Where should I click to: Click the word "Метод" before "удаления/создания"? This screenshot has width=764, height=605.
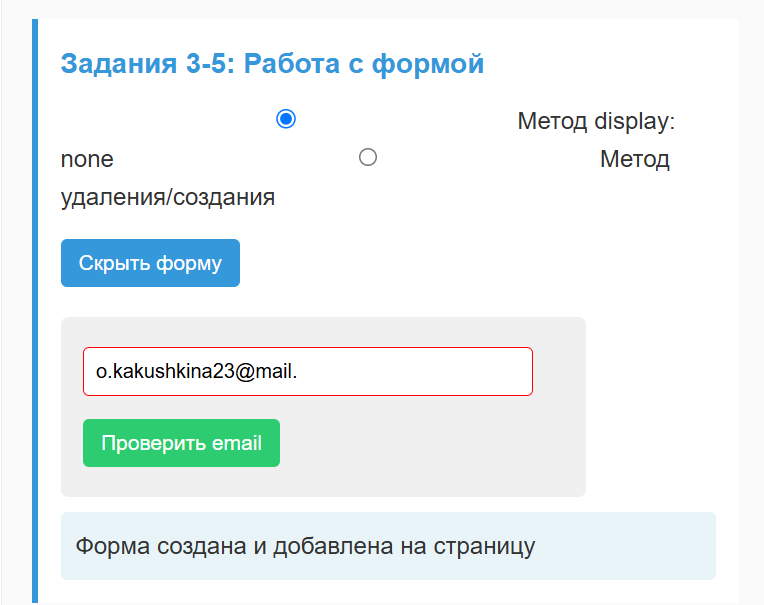(634, 159)
